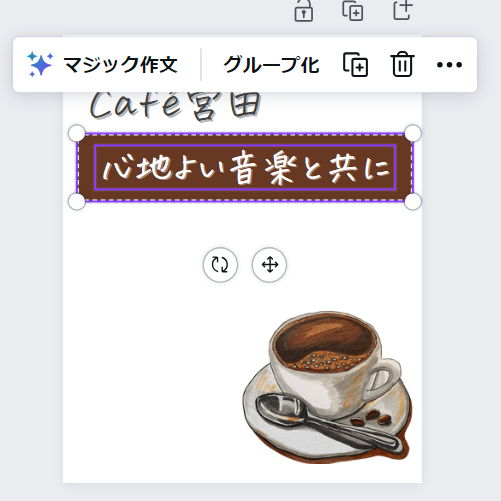Click top-right resize handle of selection
Viewport: 501px width, 501px height.
[413, 134]
